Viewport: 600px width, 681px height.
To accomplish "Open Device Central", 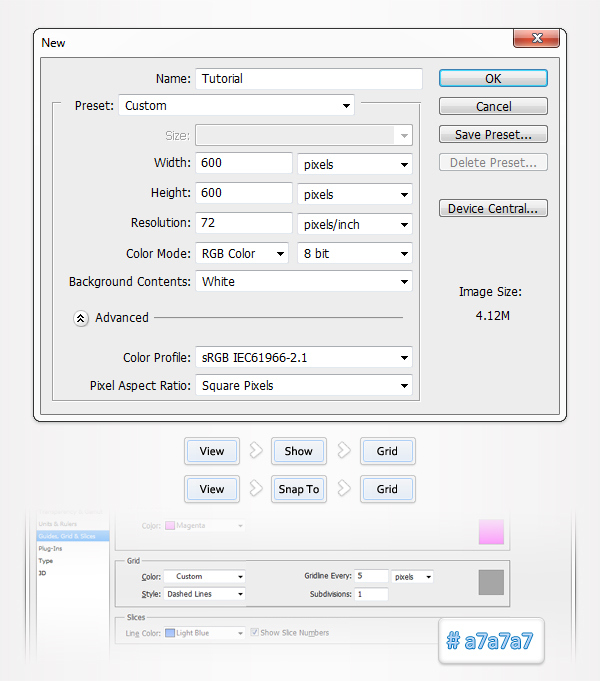I will coord(493,209).
